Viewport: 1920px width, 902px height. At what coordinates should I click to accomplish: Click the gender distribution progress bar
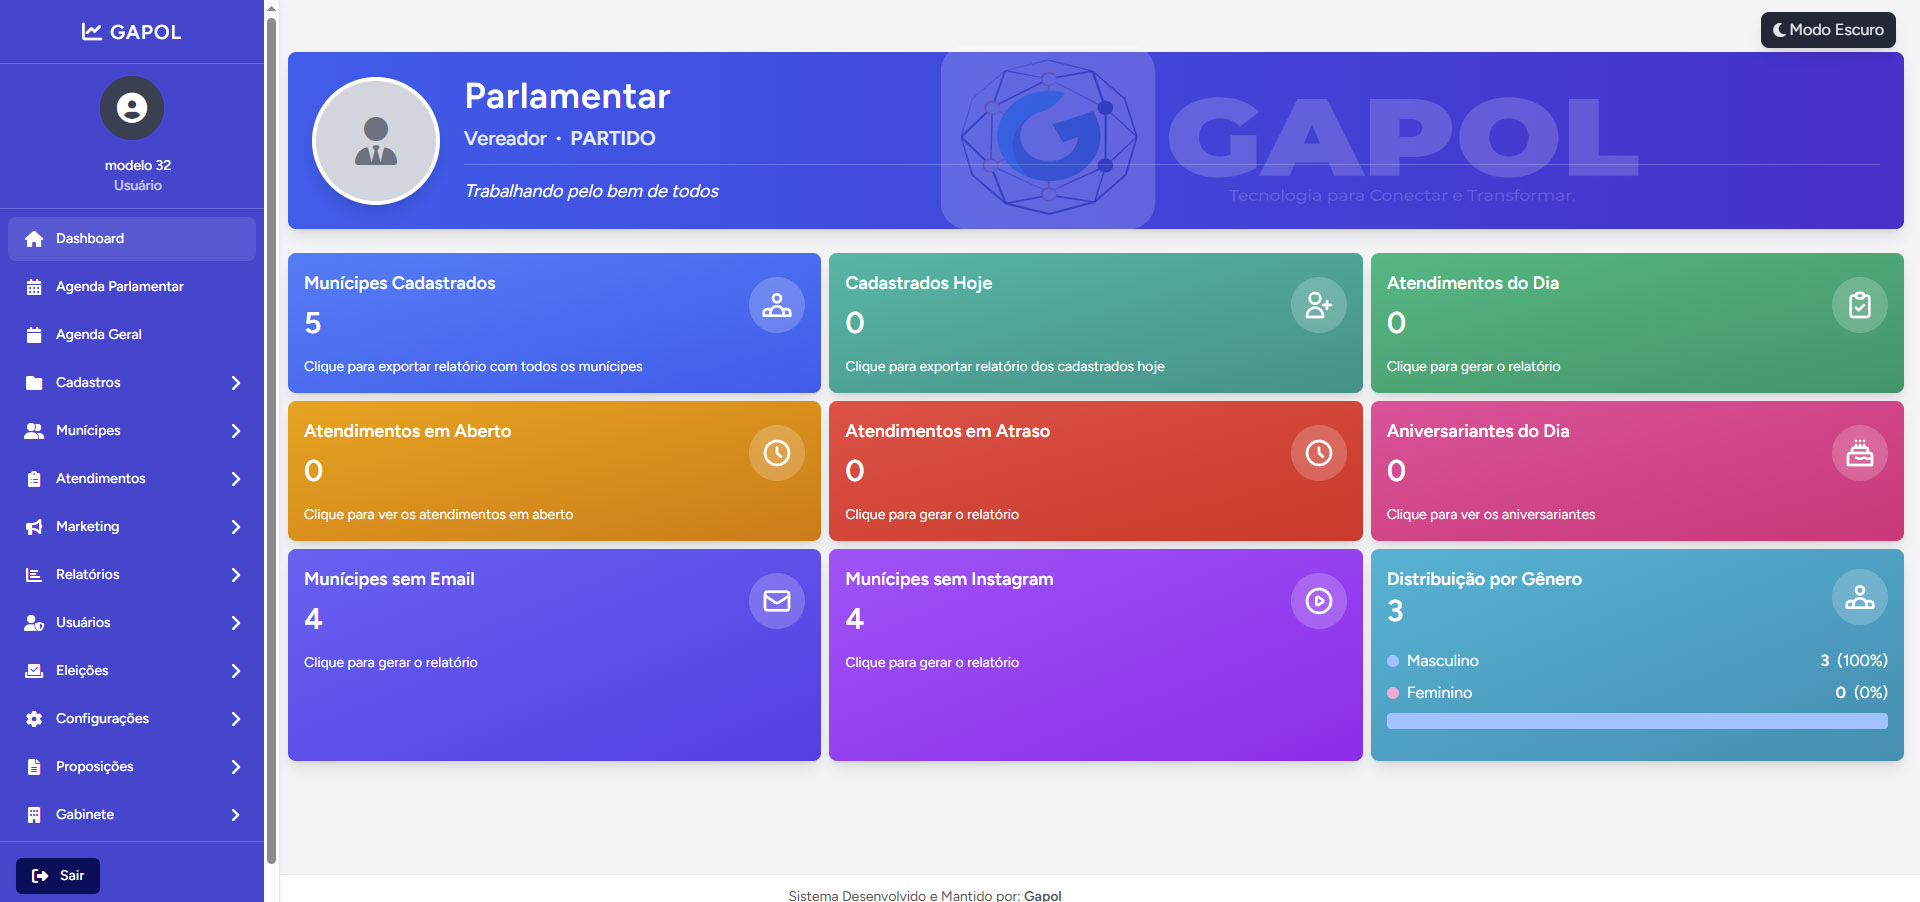(1636, 721)
